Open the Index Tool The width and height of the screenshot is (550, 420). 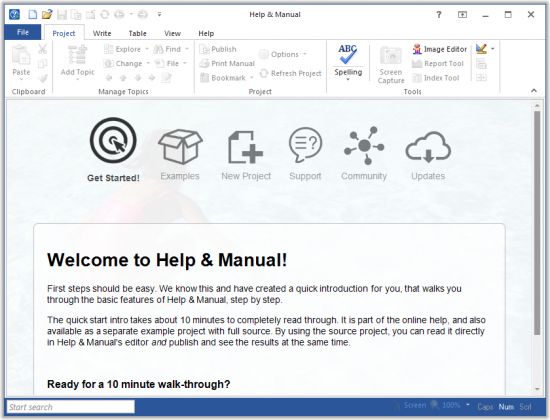point(436,78)
